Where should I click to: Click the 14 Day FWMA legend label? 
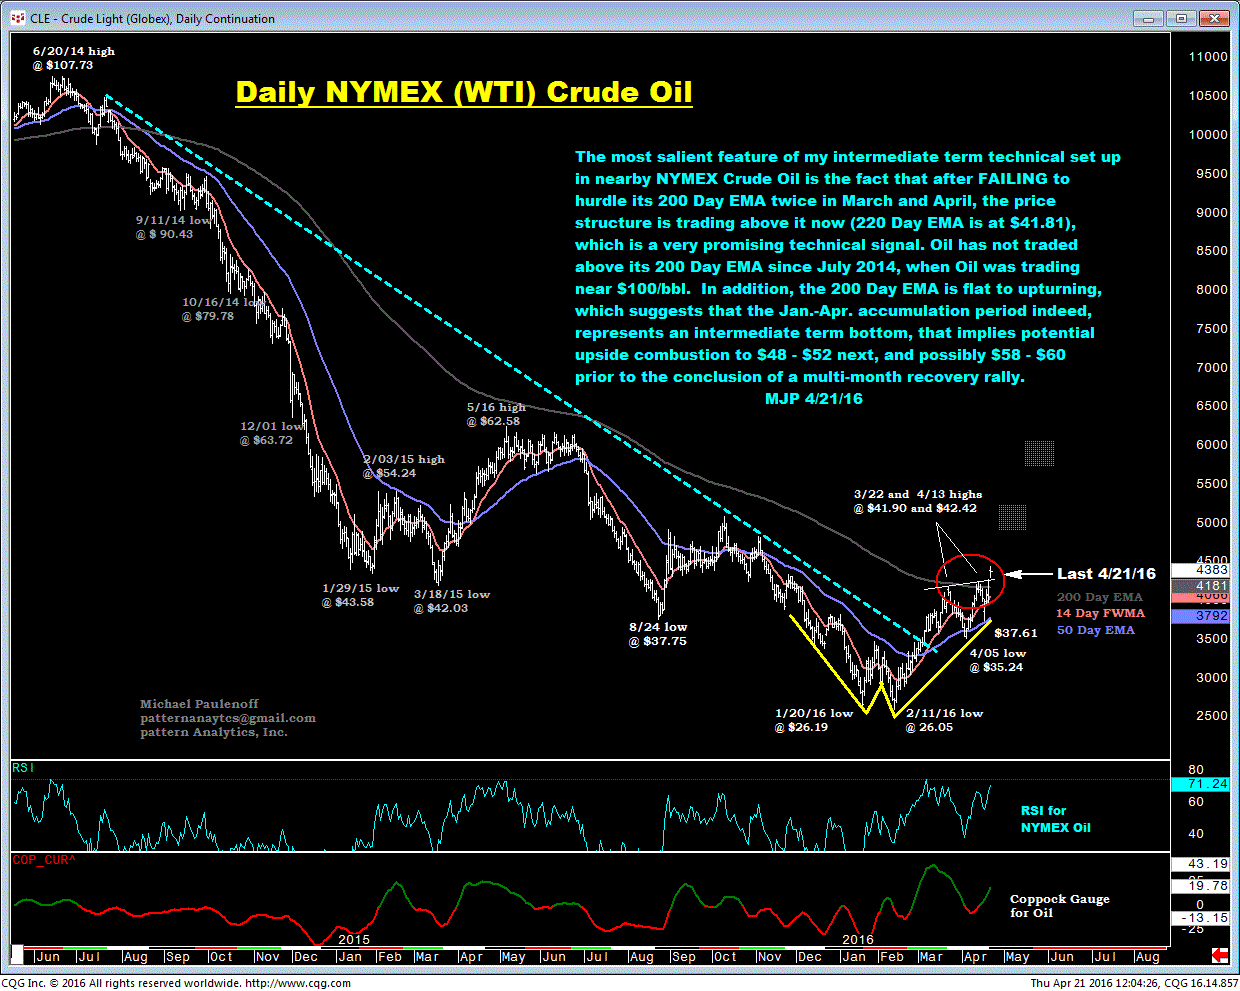click(x=1100, y=613)
